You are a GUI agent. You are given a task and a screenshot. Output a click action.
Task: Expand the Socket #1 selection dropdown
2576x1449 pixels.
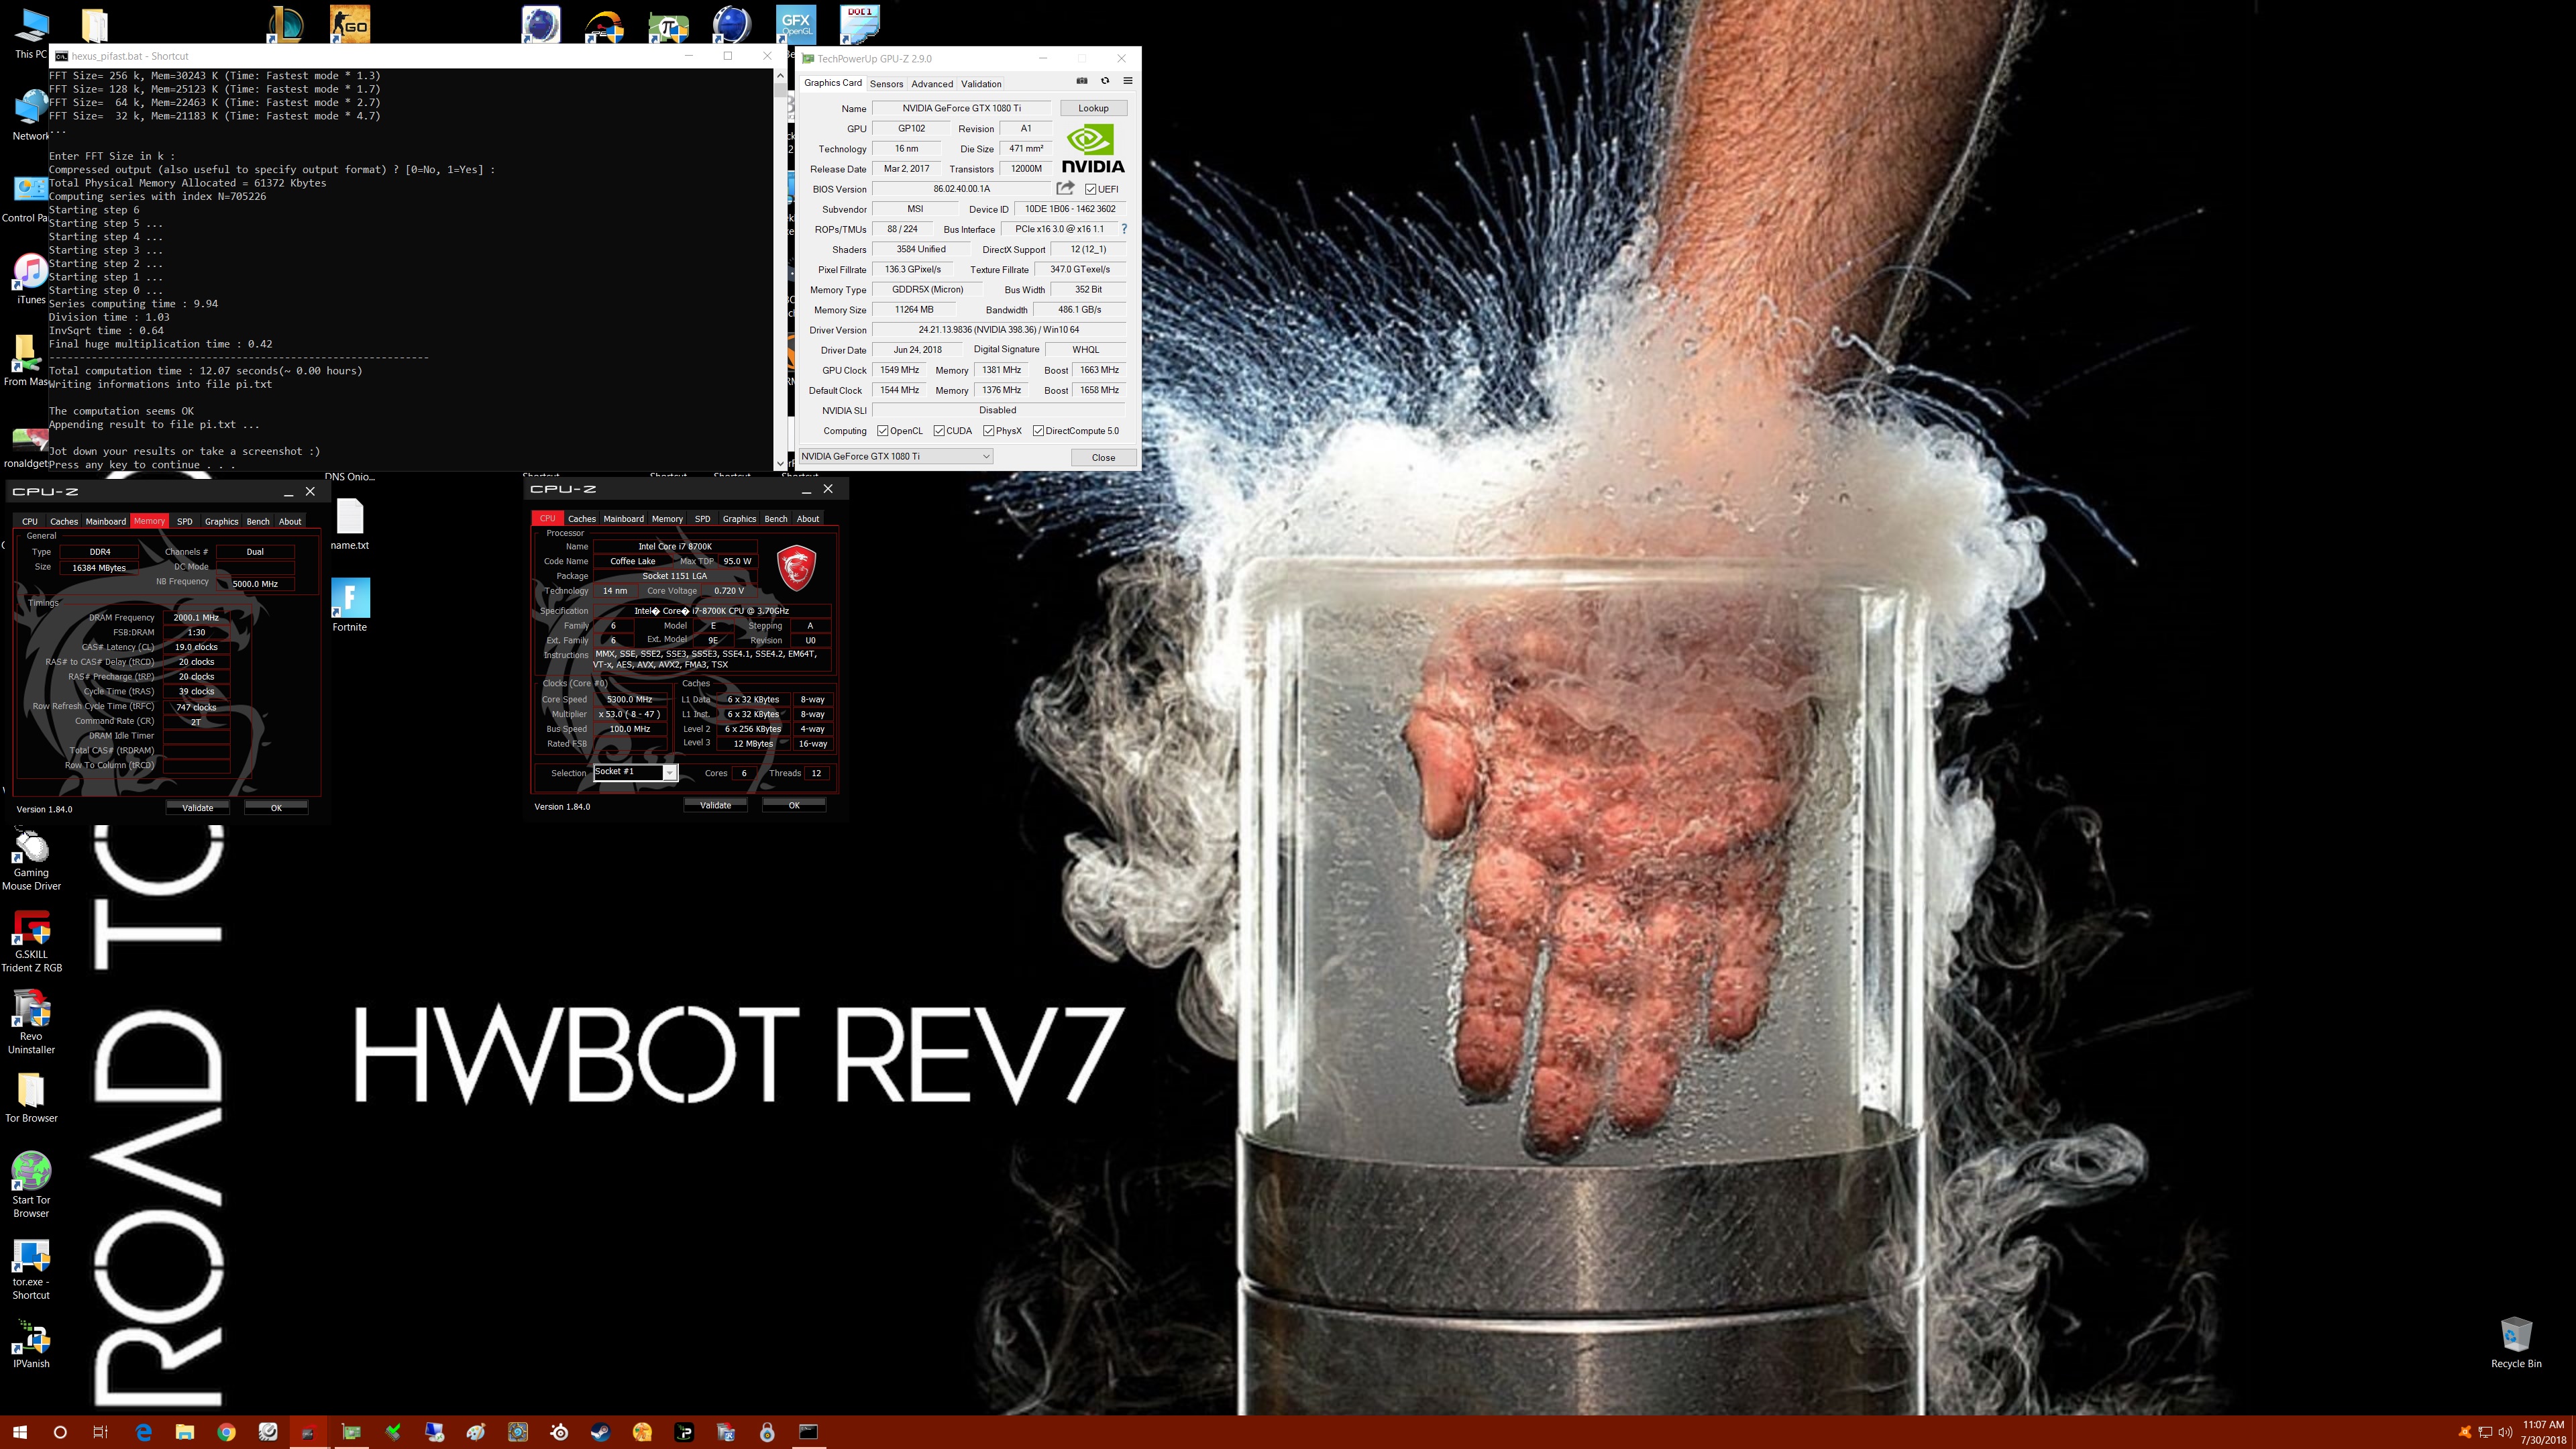669,772
